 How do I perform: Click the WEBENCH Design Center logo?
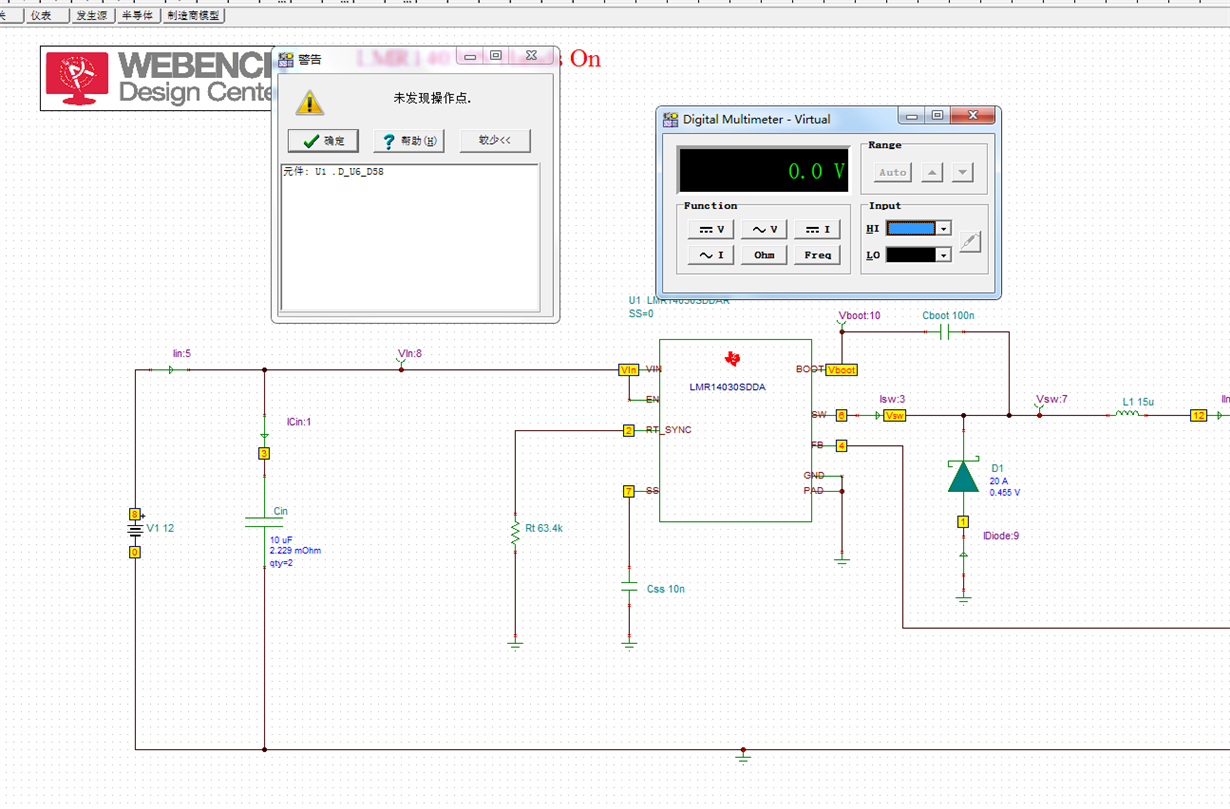(157, 78)
